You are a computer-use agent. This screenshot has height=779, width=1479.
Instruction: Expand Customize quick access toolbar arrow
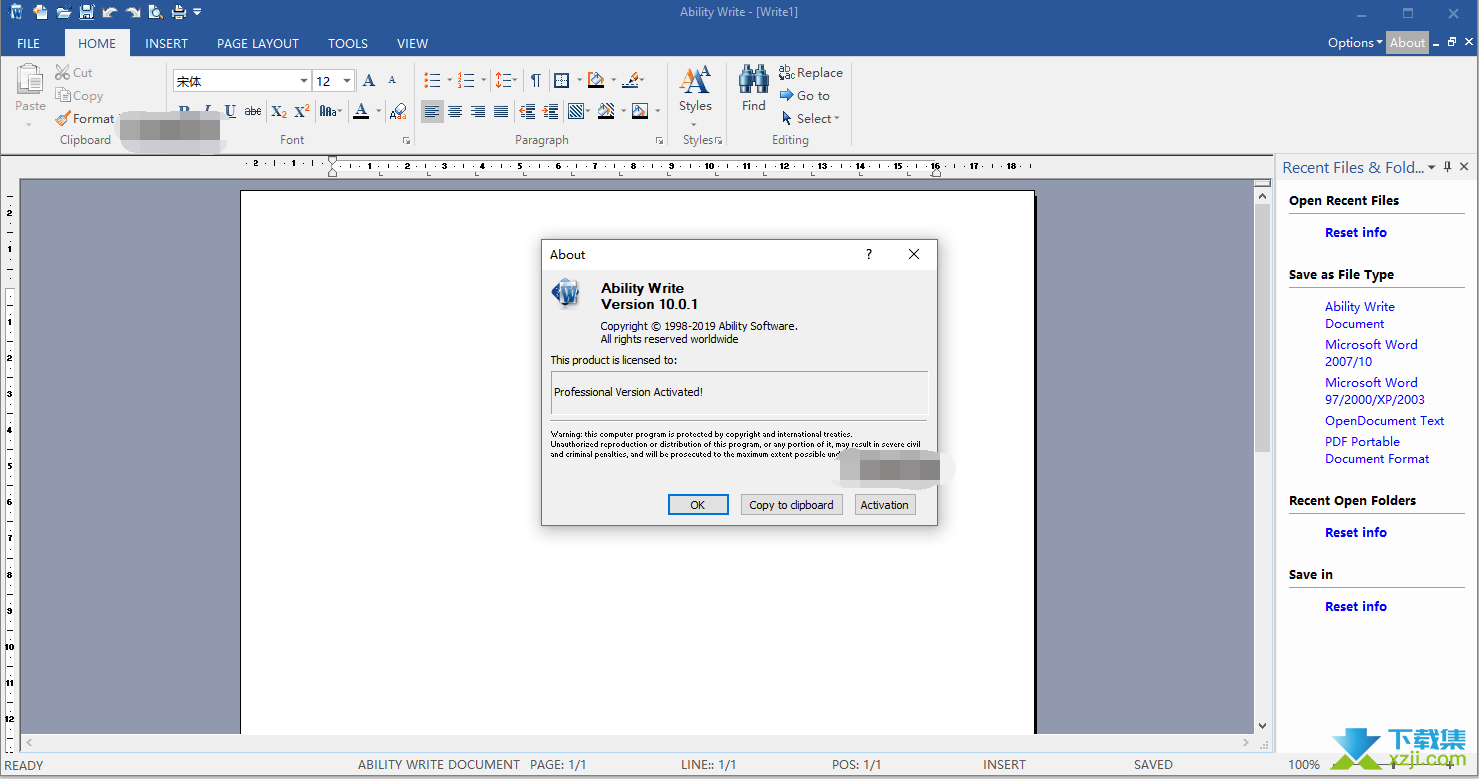click(x=197, y=12)
